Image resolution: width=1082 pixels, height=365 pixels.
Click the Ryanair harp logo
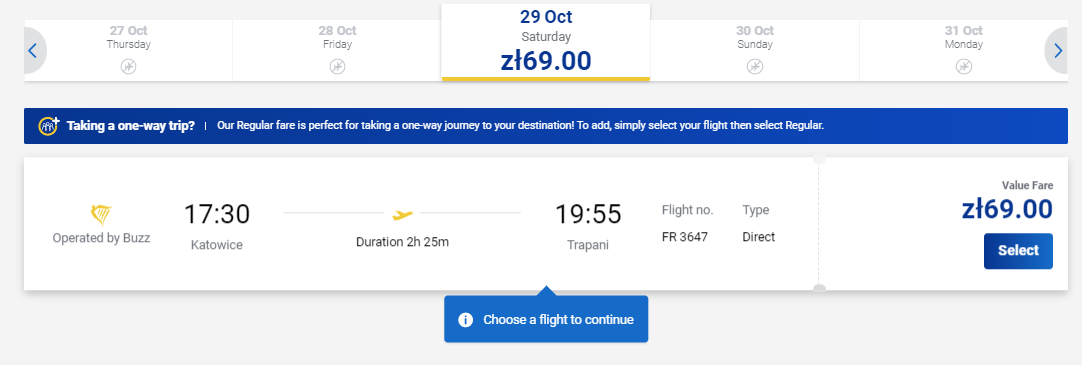(x=101, y=215)
